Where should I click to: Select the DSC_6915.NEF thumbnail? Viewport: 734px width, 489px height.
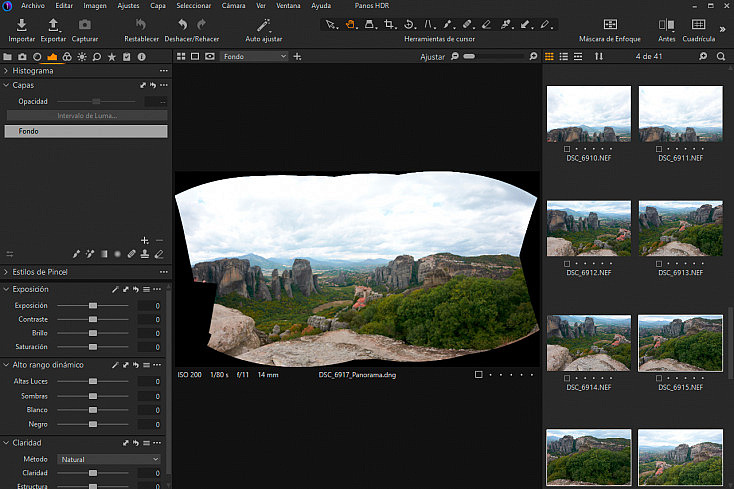click(x=681, y=343)
